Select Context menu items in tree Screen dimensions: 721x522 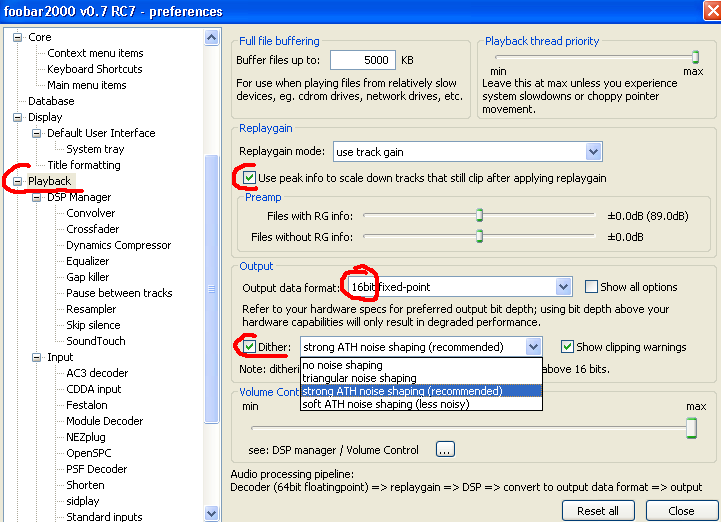[x=95, y=53]
